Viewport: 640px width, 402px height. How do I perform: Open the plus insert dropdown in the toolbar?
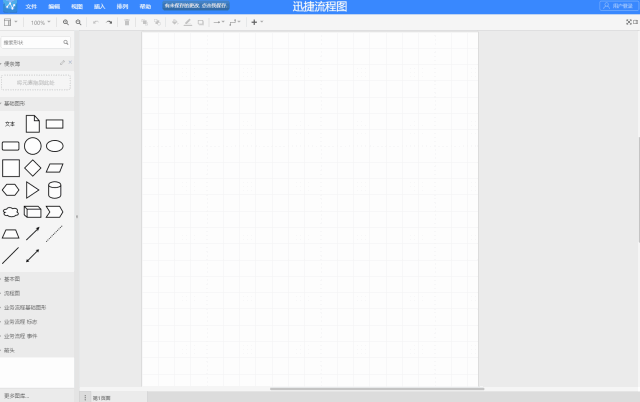click(257, 22)
